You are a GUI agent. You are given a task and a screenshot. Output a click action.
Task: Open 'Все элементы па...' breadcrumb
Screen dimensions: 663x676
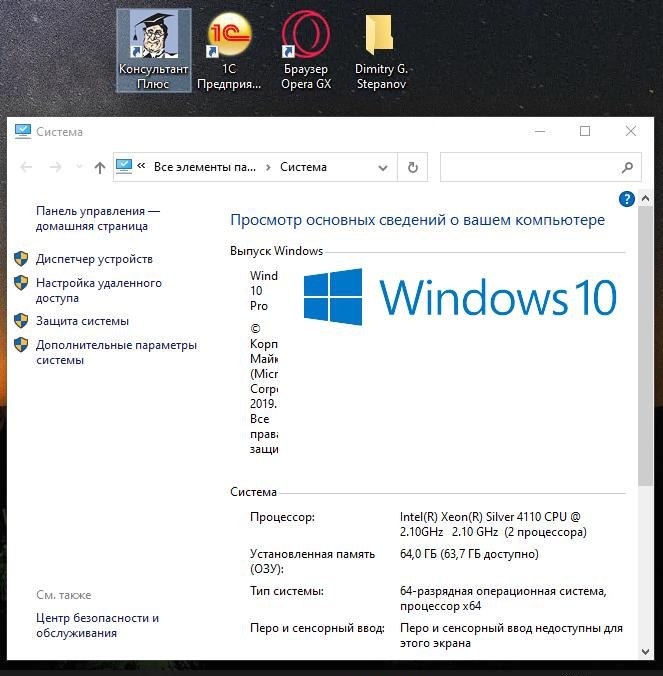(205, 167)
